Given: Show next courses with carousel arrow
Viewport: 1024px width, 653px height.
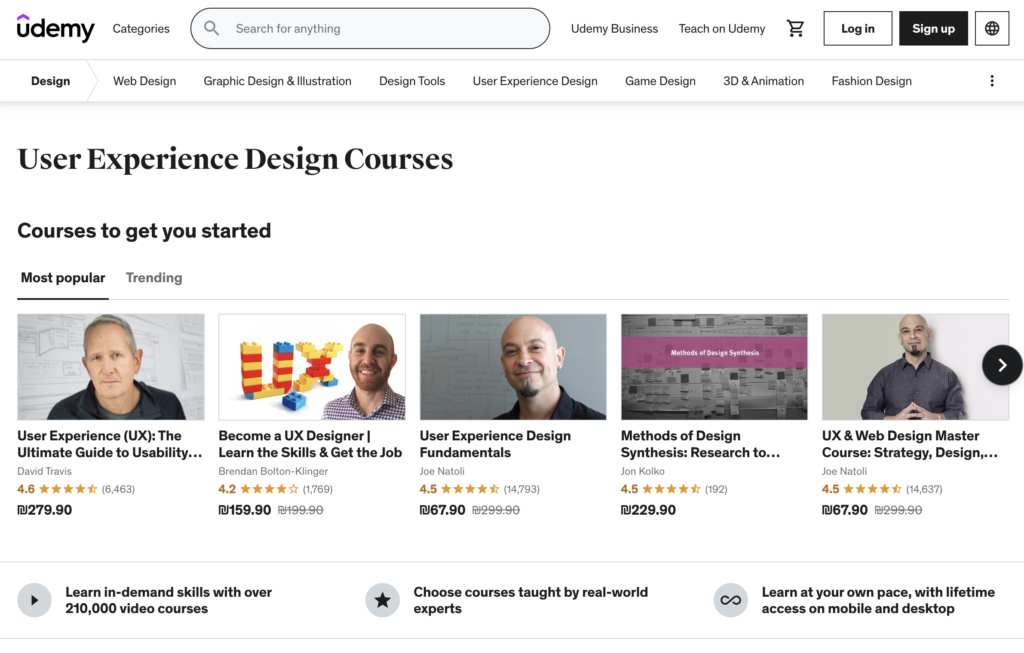Looking at the screenshot, I should (x=1002, y=366).
